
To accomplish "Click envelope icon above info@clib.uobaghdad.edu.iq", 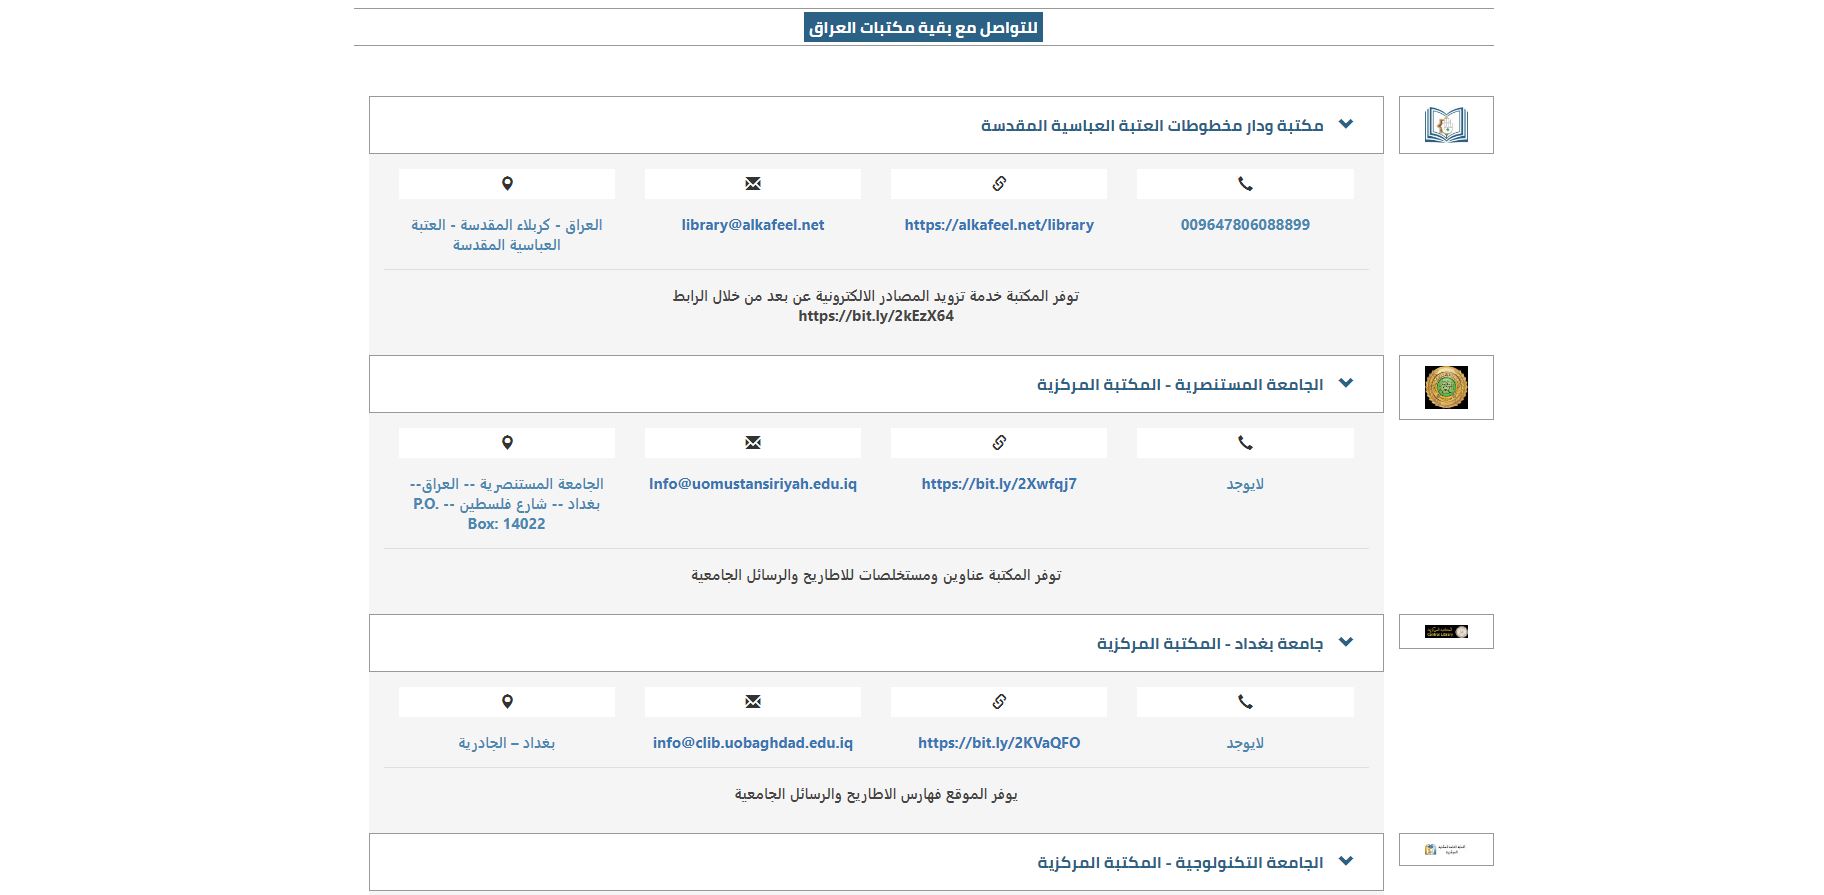I will tap(753, 701).
